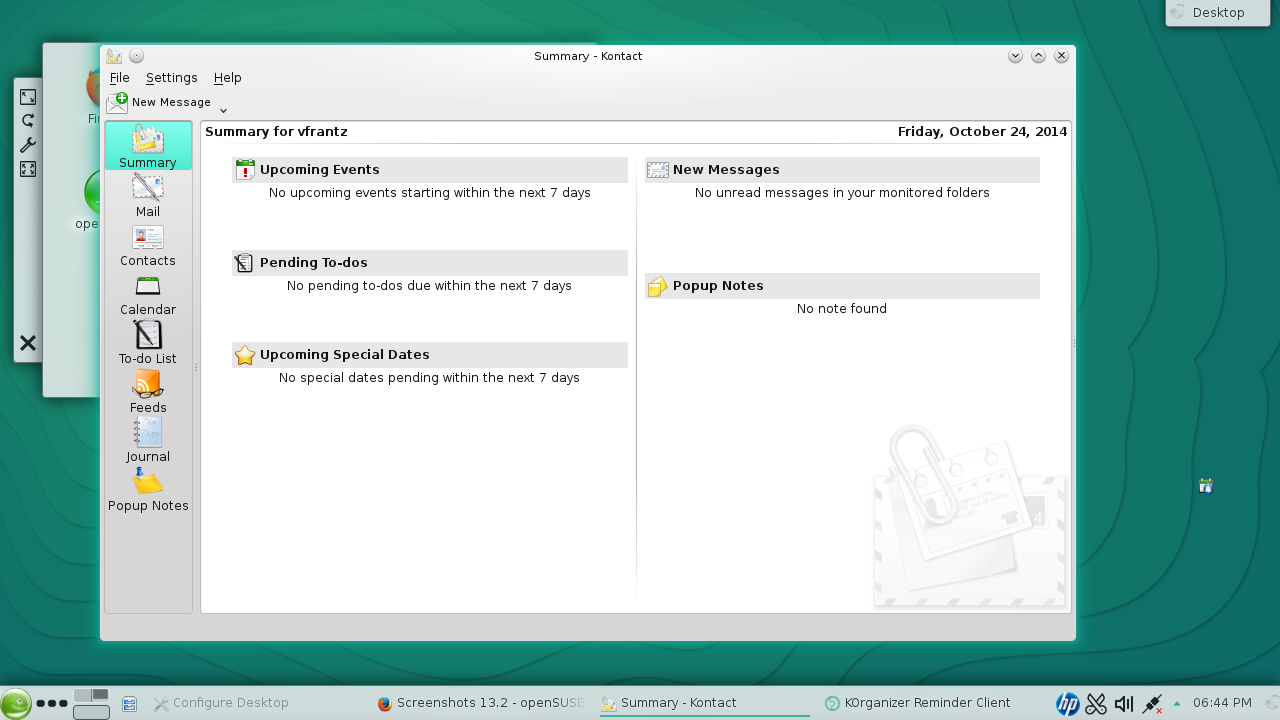Screen dimensions: 1280x720
Task: Click the desktop widget expand-arrows icon
Action: 28,169
